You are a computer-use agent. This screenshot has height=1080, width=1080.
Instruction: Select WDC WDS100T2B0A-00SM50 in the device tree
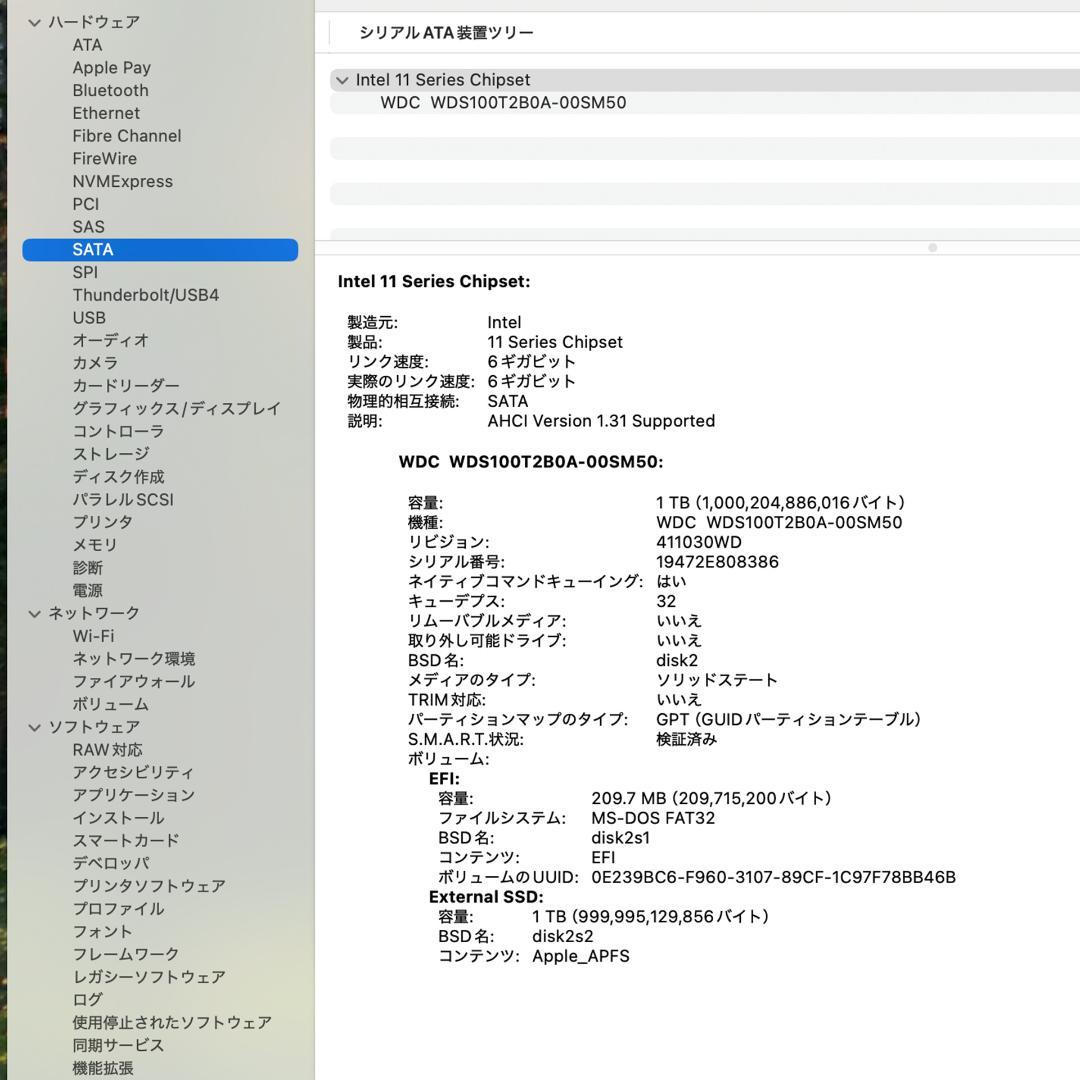(x=504, y=102)
